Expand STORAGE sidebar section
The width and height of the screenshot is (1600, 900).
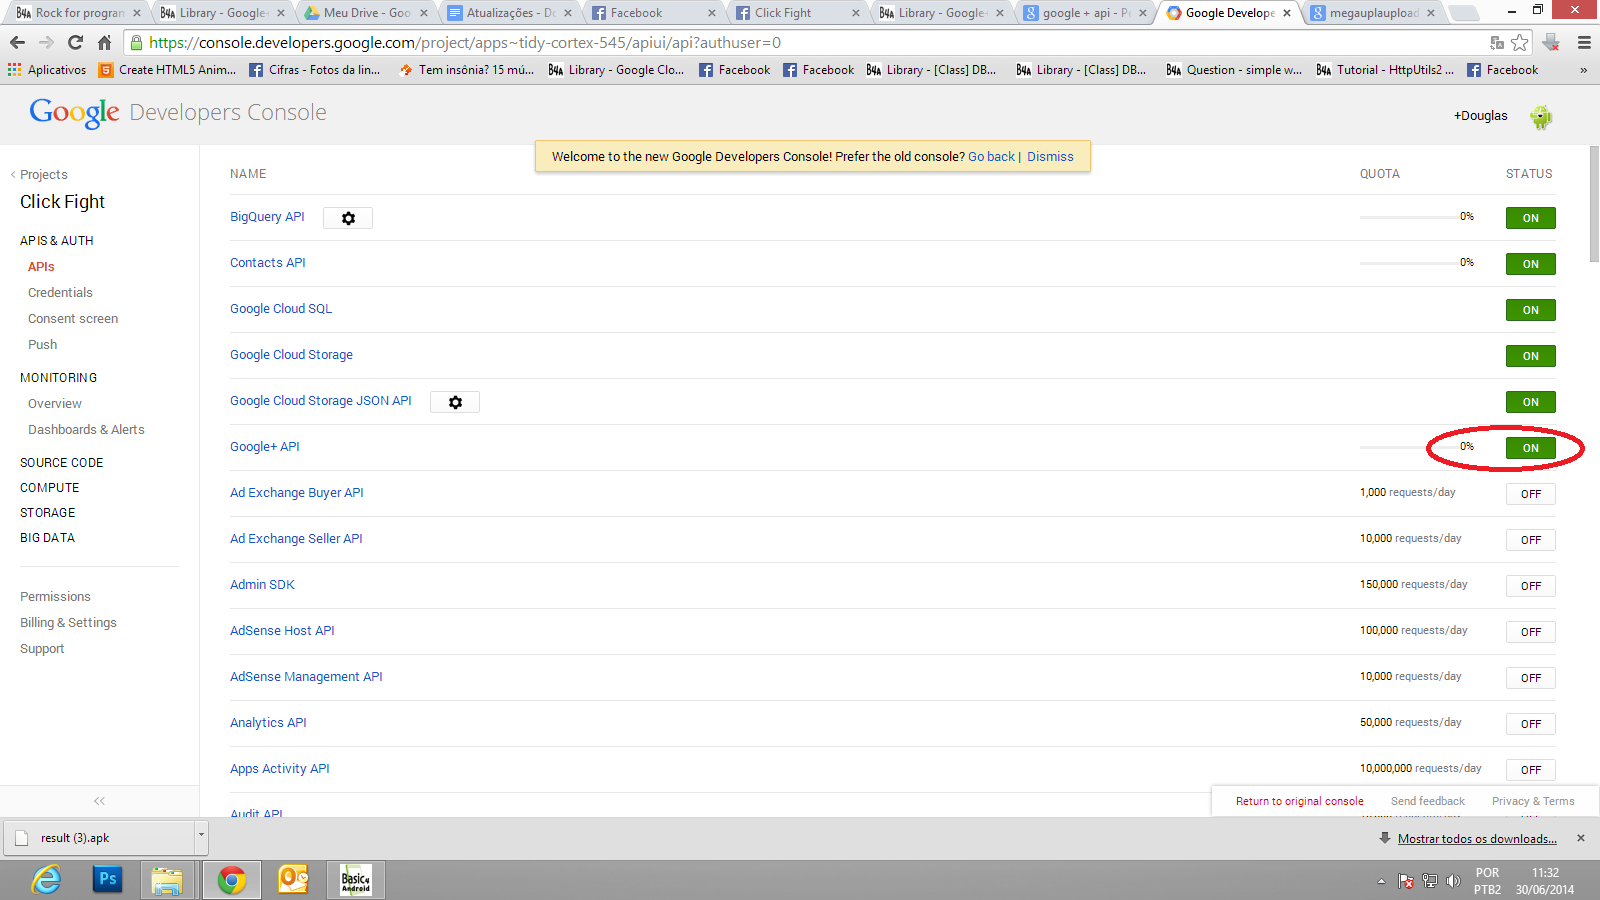[47, 513]
